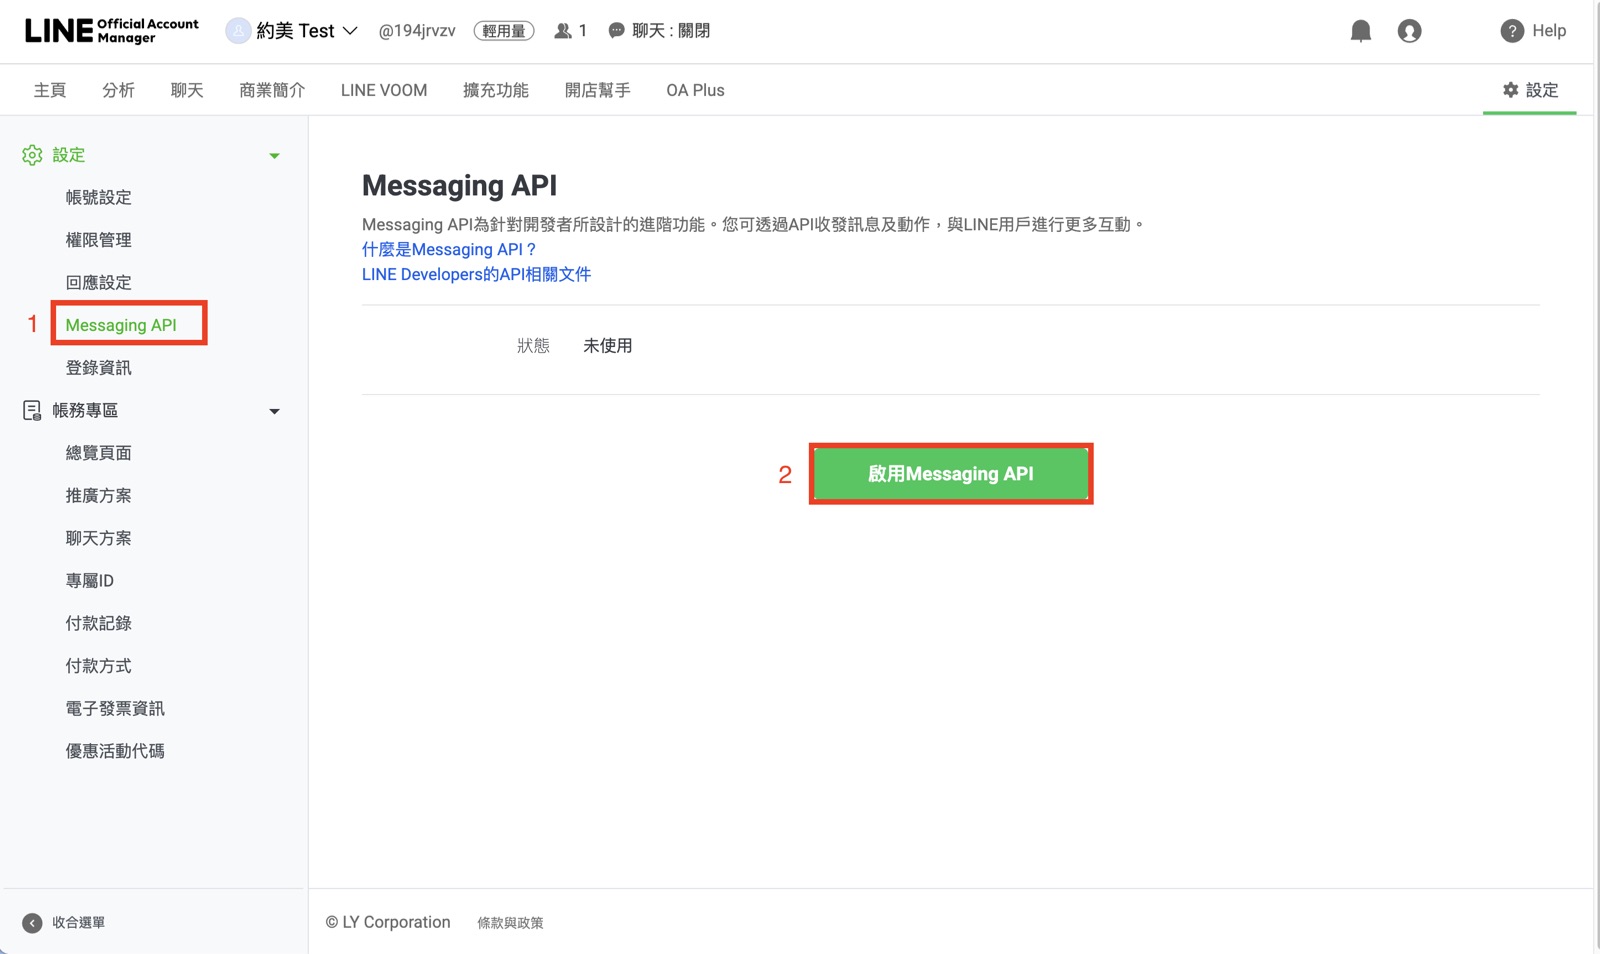Open the 什麼是Messaging API？ link

(x=450, y=249)
